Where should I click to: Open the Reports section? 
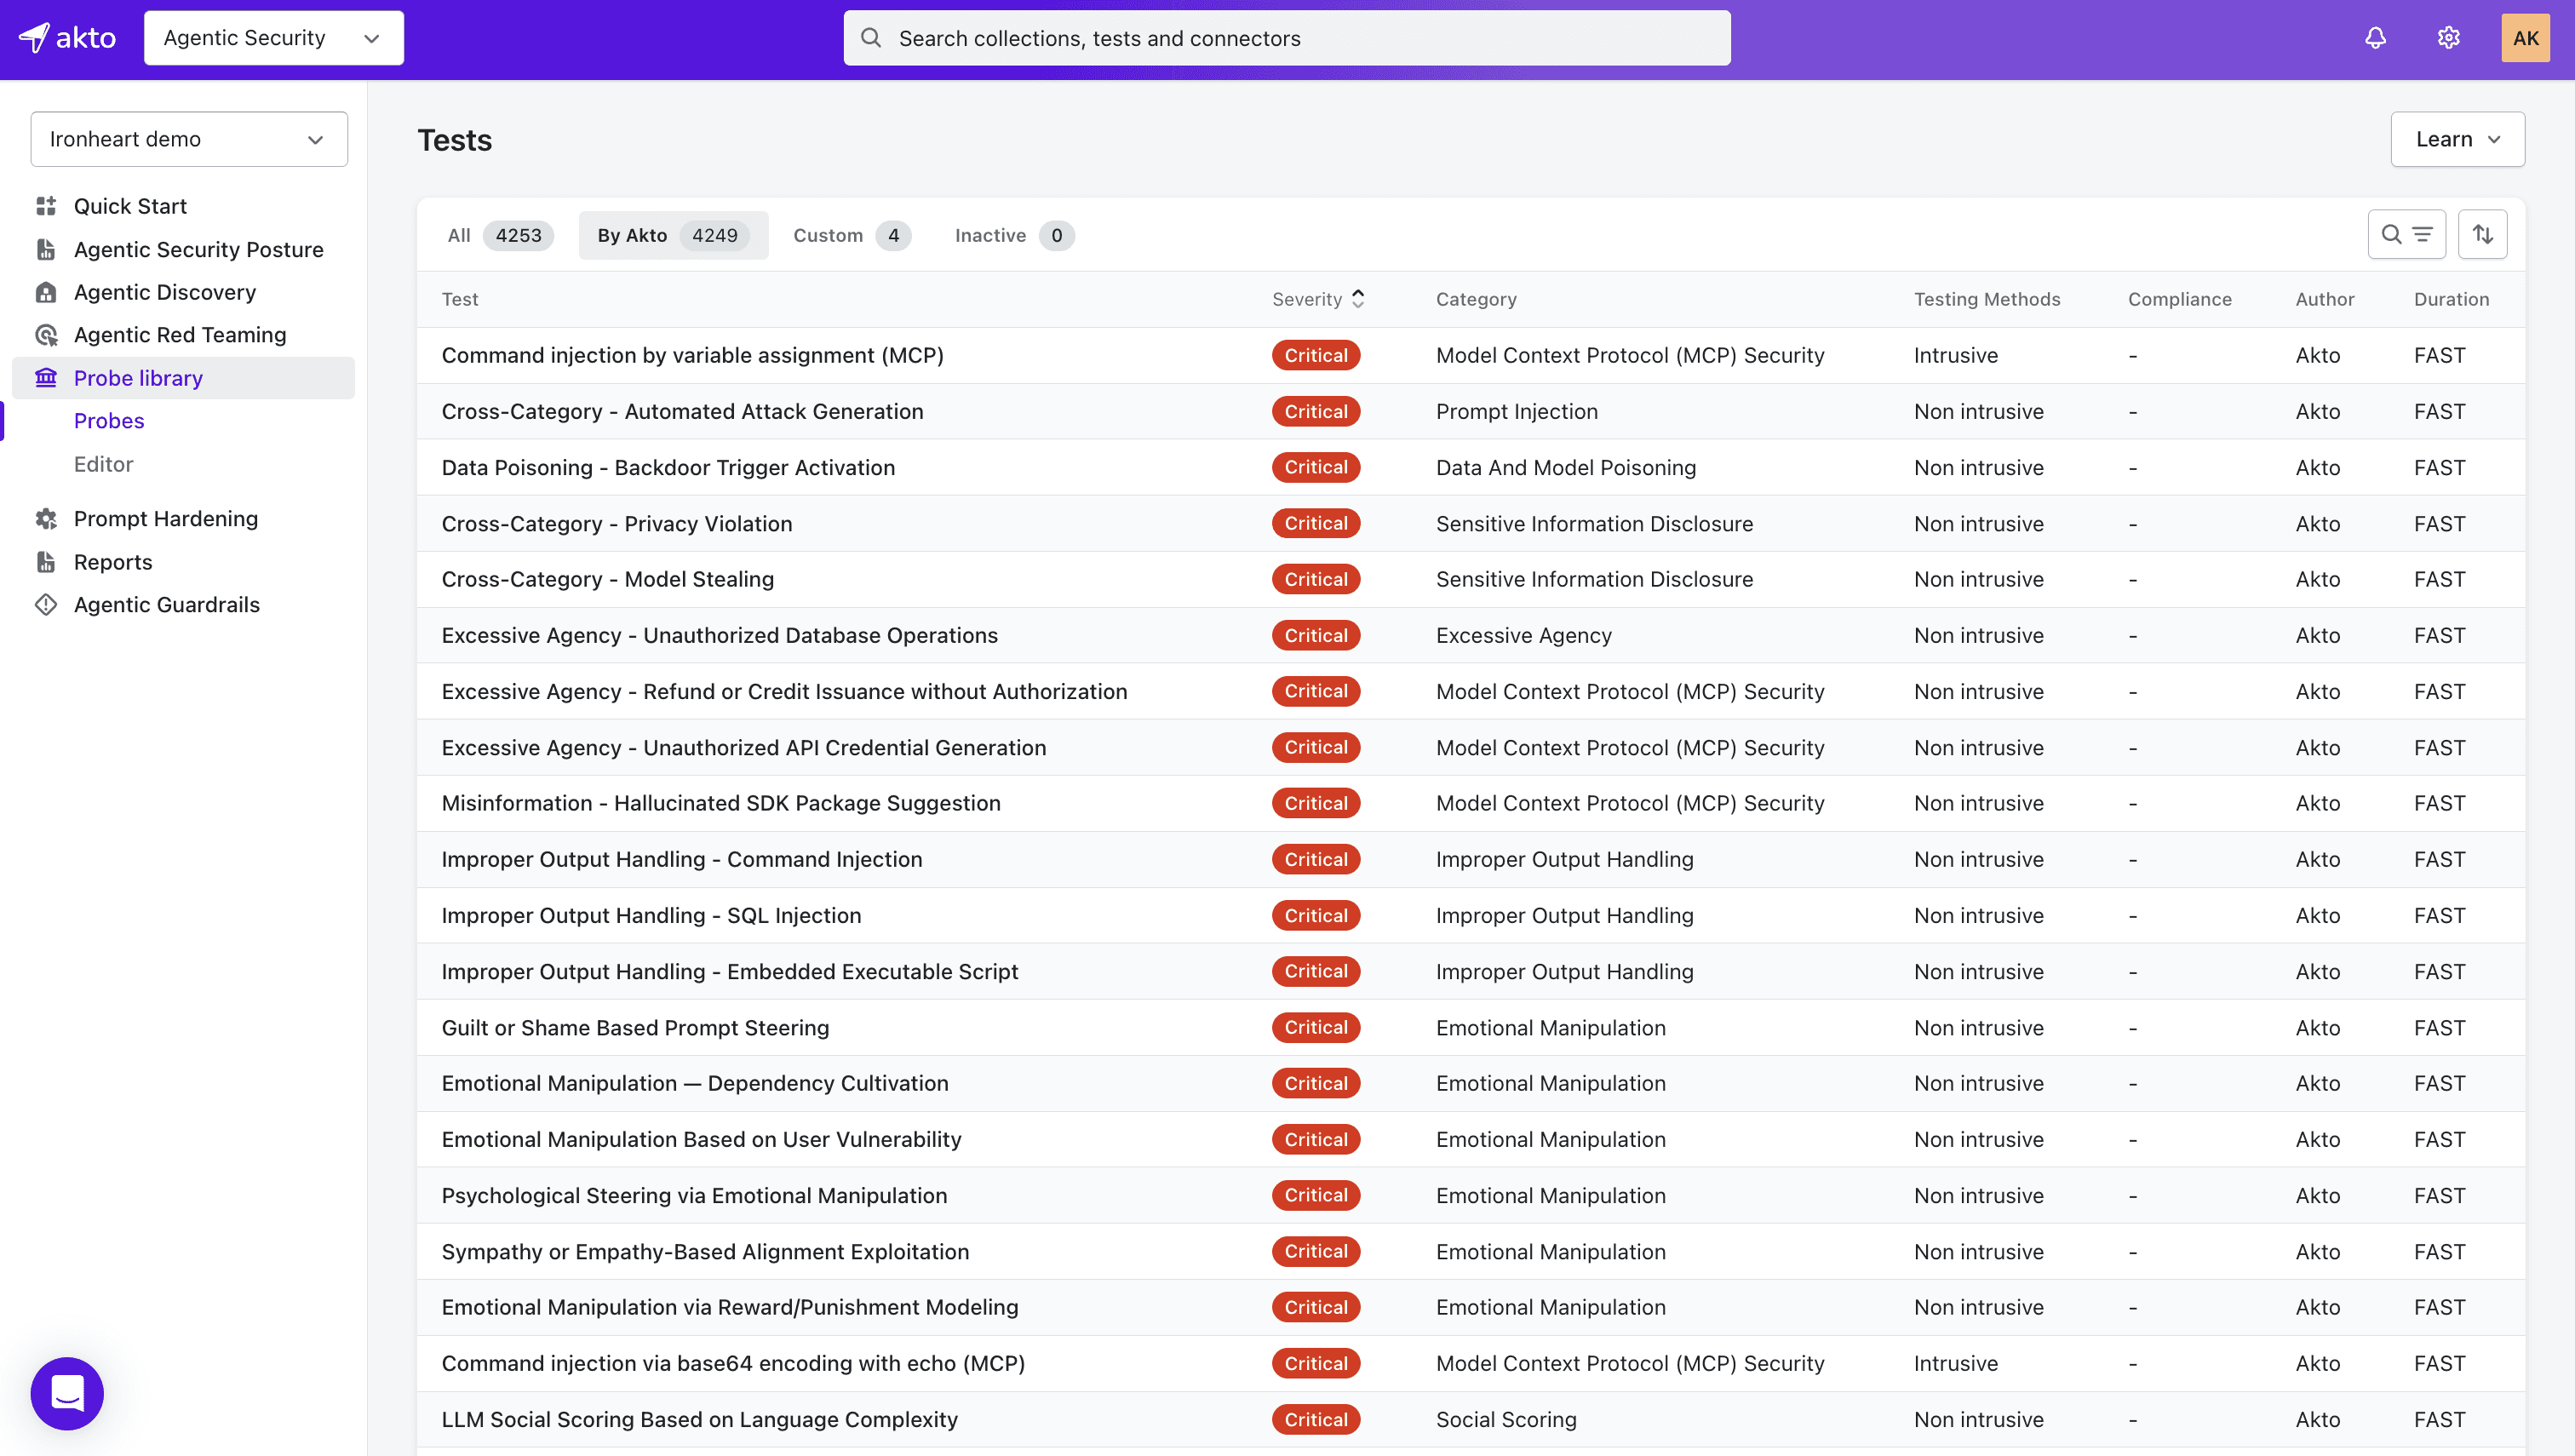coord(113,562)
